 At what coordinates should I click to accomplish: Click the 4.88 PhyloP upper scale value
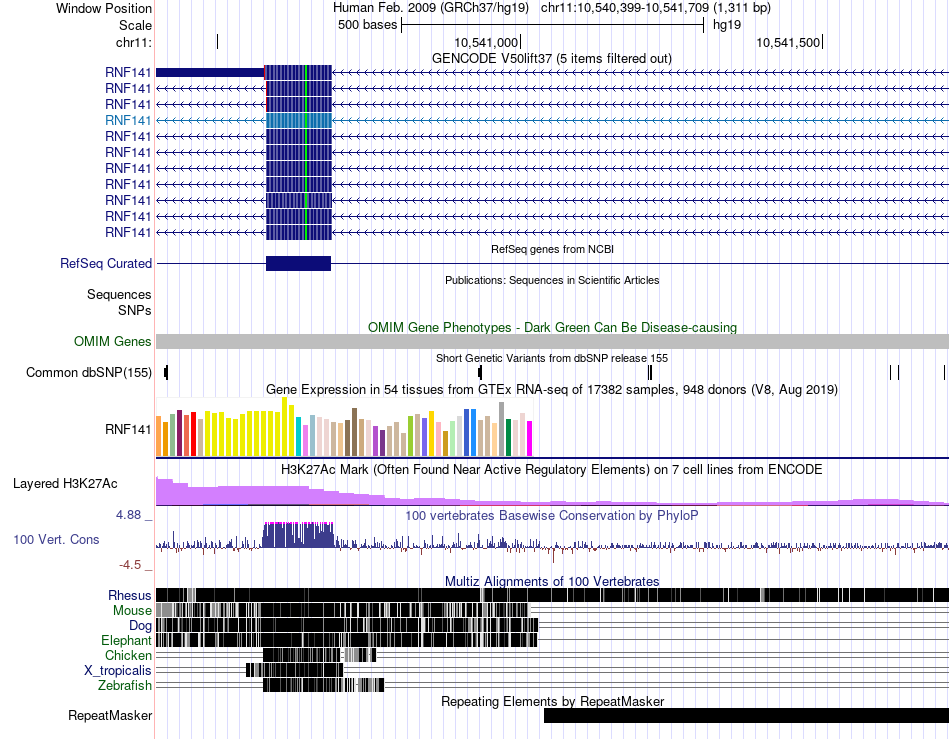point(128,515)
